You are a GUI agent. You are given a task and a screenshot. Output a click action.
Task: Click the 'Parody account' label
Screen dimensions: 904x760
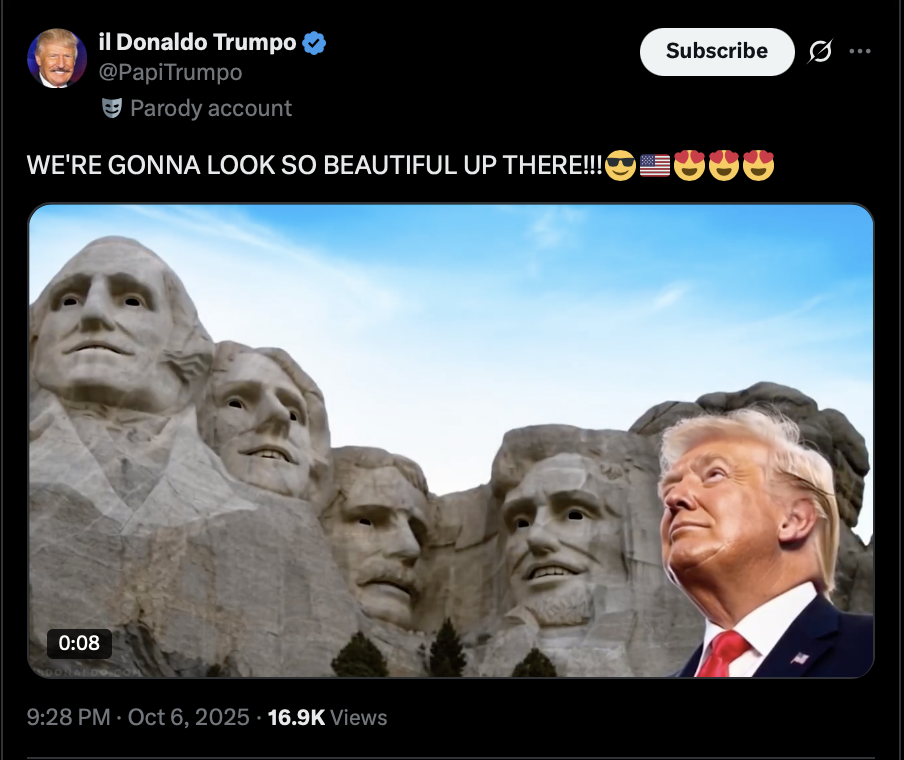coord(211,108)
